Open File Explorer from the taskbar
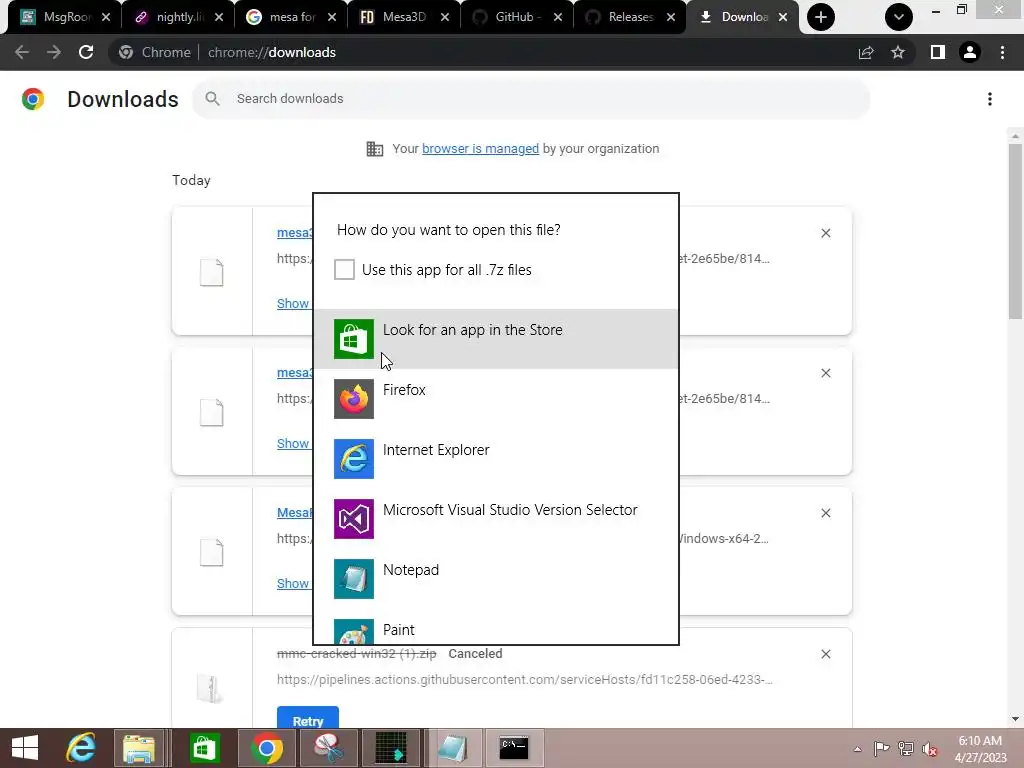Viewport: 1024px width, 768px height. coord(139,748)
